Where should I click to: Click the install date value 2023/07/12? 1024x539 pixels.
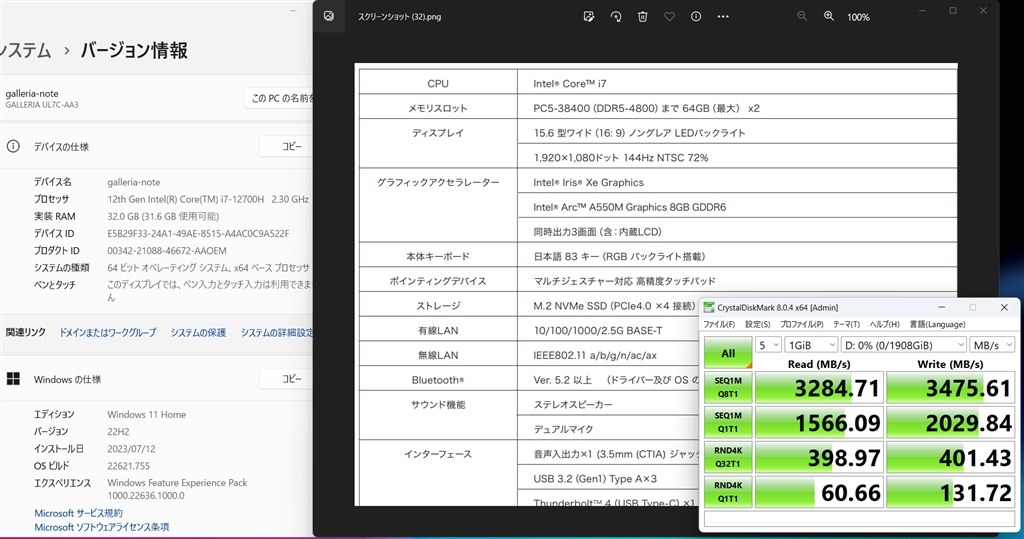click(131, 449)
